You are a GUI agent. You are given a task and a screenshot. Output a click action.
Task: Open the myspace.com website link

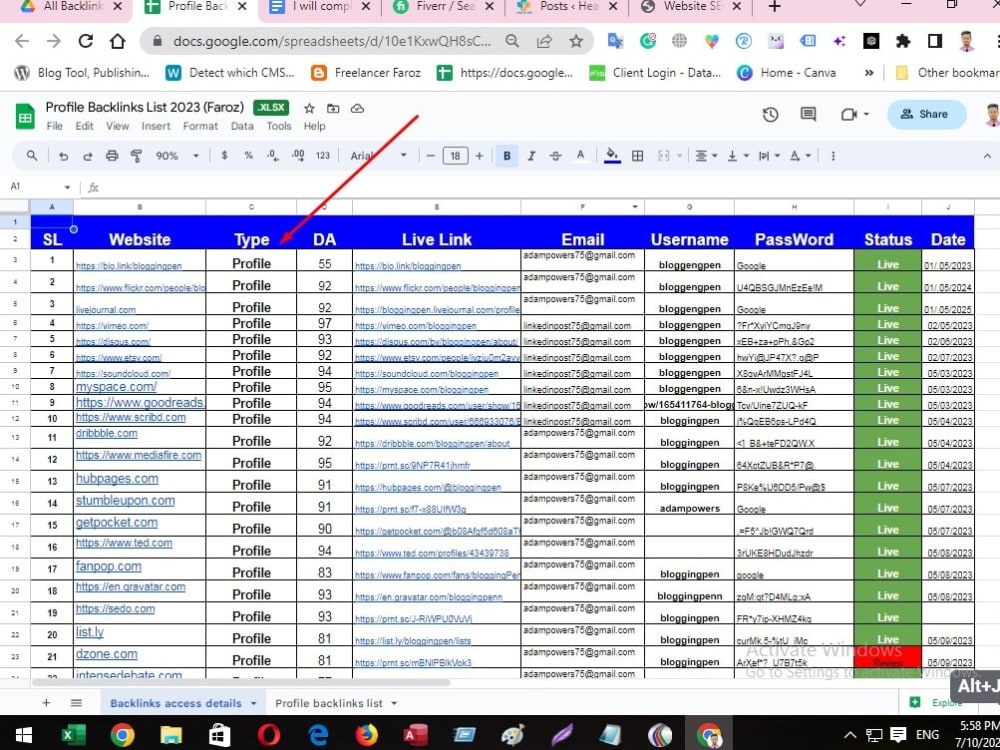[116, 386]
